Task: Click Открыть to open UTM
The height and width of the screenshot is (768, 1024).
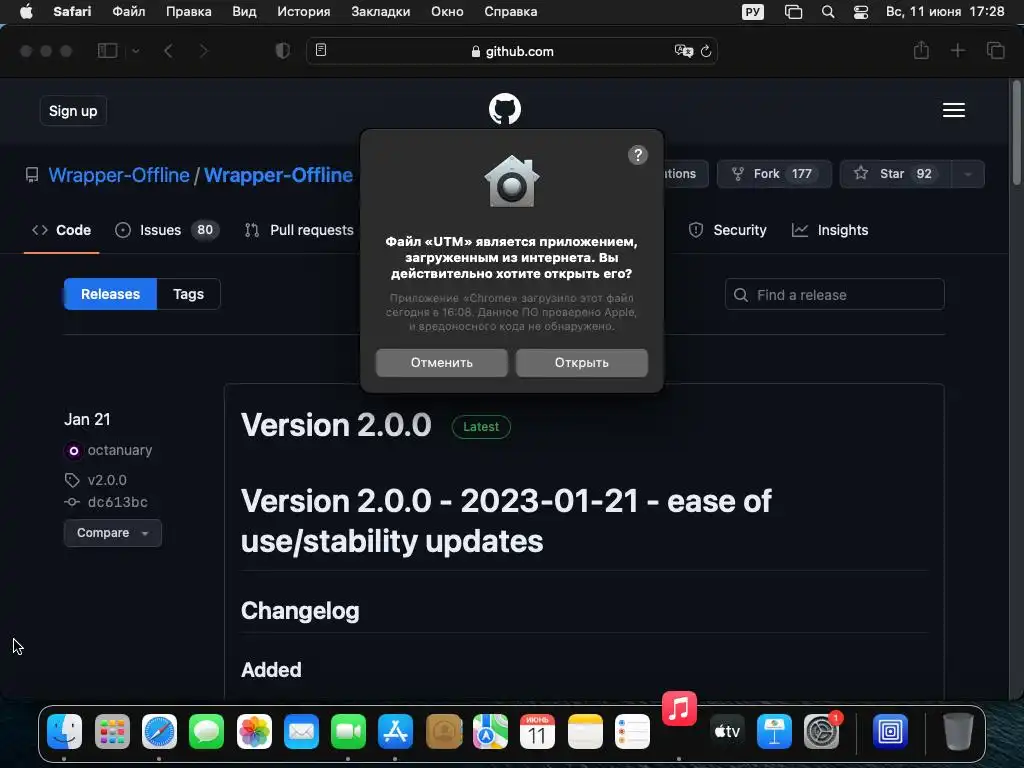Action: (x=582, y=362)
